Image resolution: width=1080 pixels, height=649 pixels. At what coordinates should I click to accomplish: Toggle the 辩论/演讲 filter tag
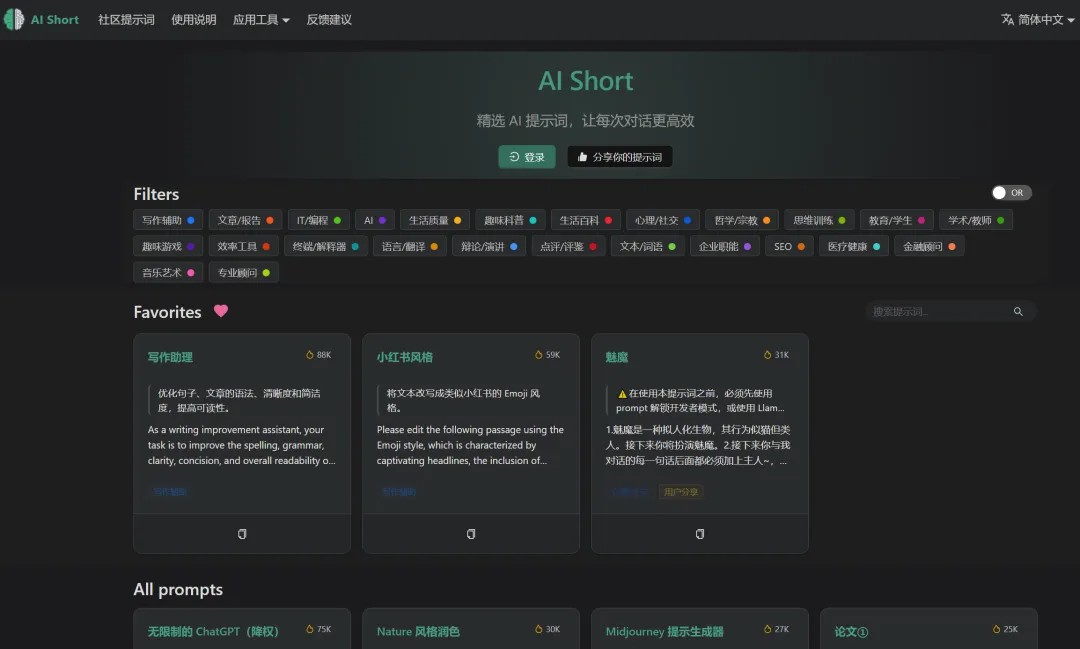489,247
